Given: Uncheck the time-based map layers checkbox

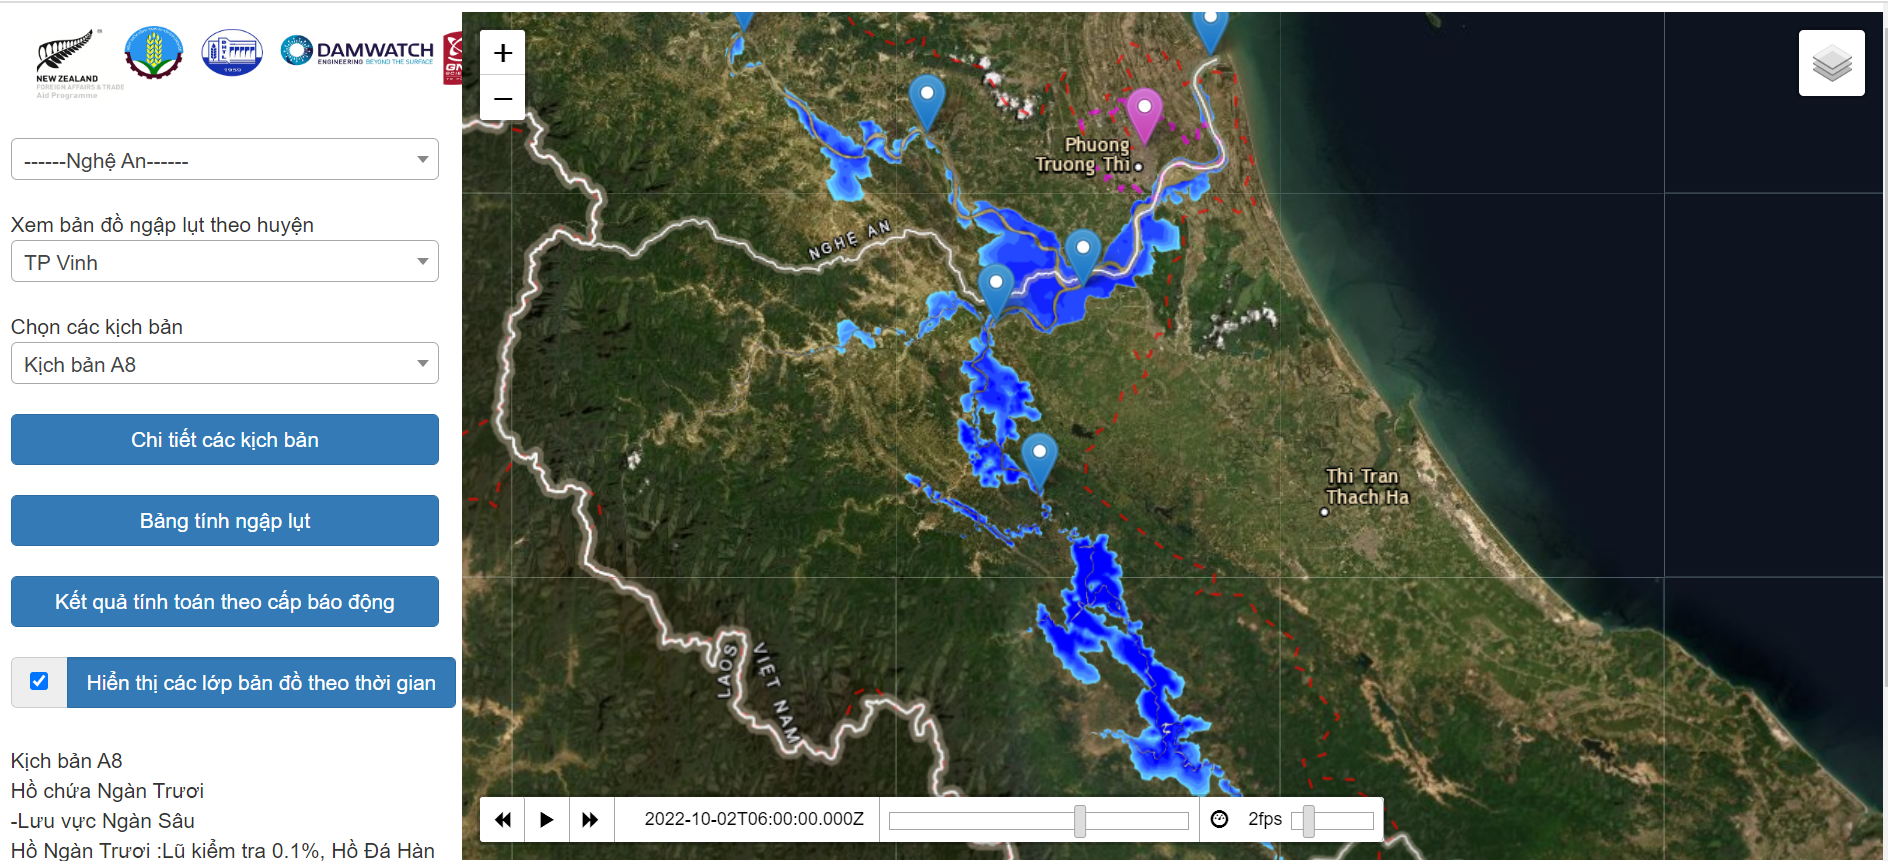Looking at the screenshot, I should click(39, 681).
